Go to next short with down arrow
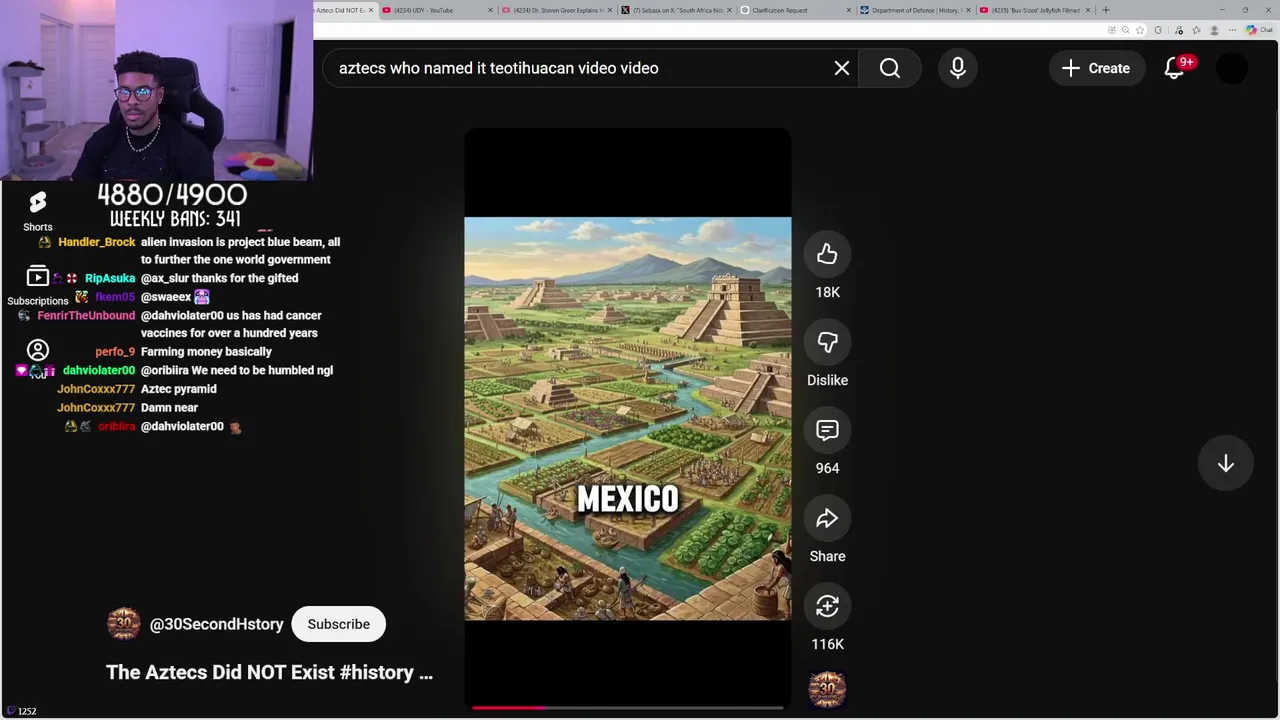1280x720 pixels. point(1225,464)
